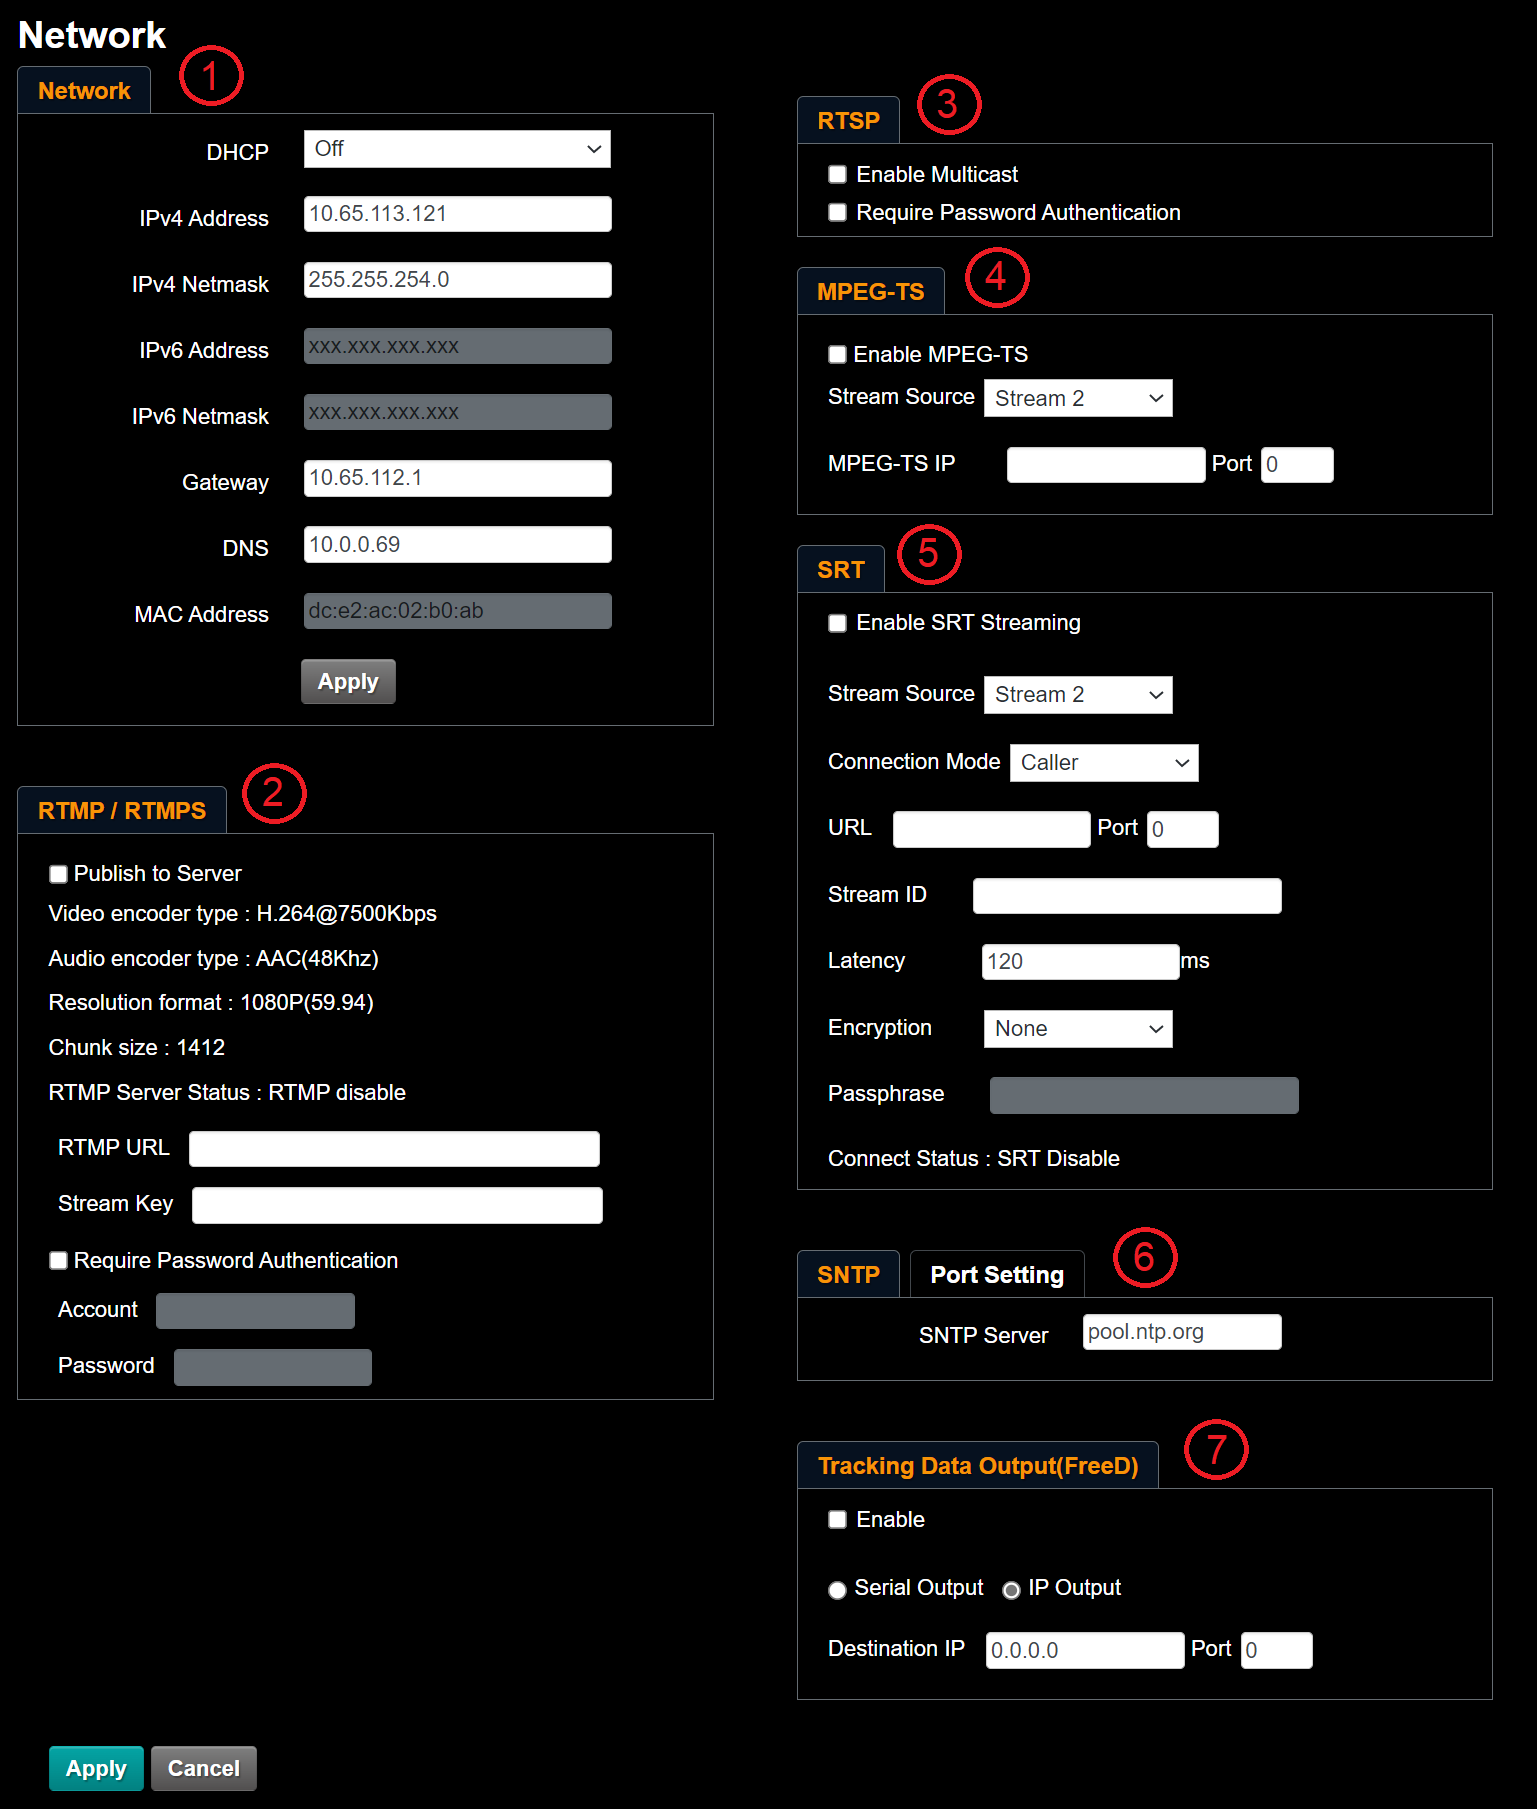Viewport: 1537px width, 1809px height.
Task: Toggle RTSP Require Password Authentication
Action: tap(838, 213)
